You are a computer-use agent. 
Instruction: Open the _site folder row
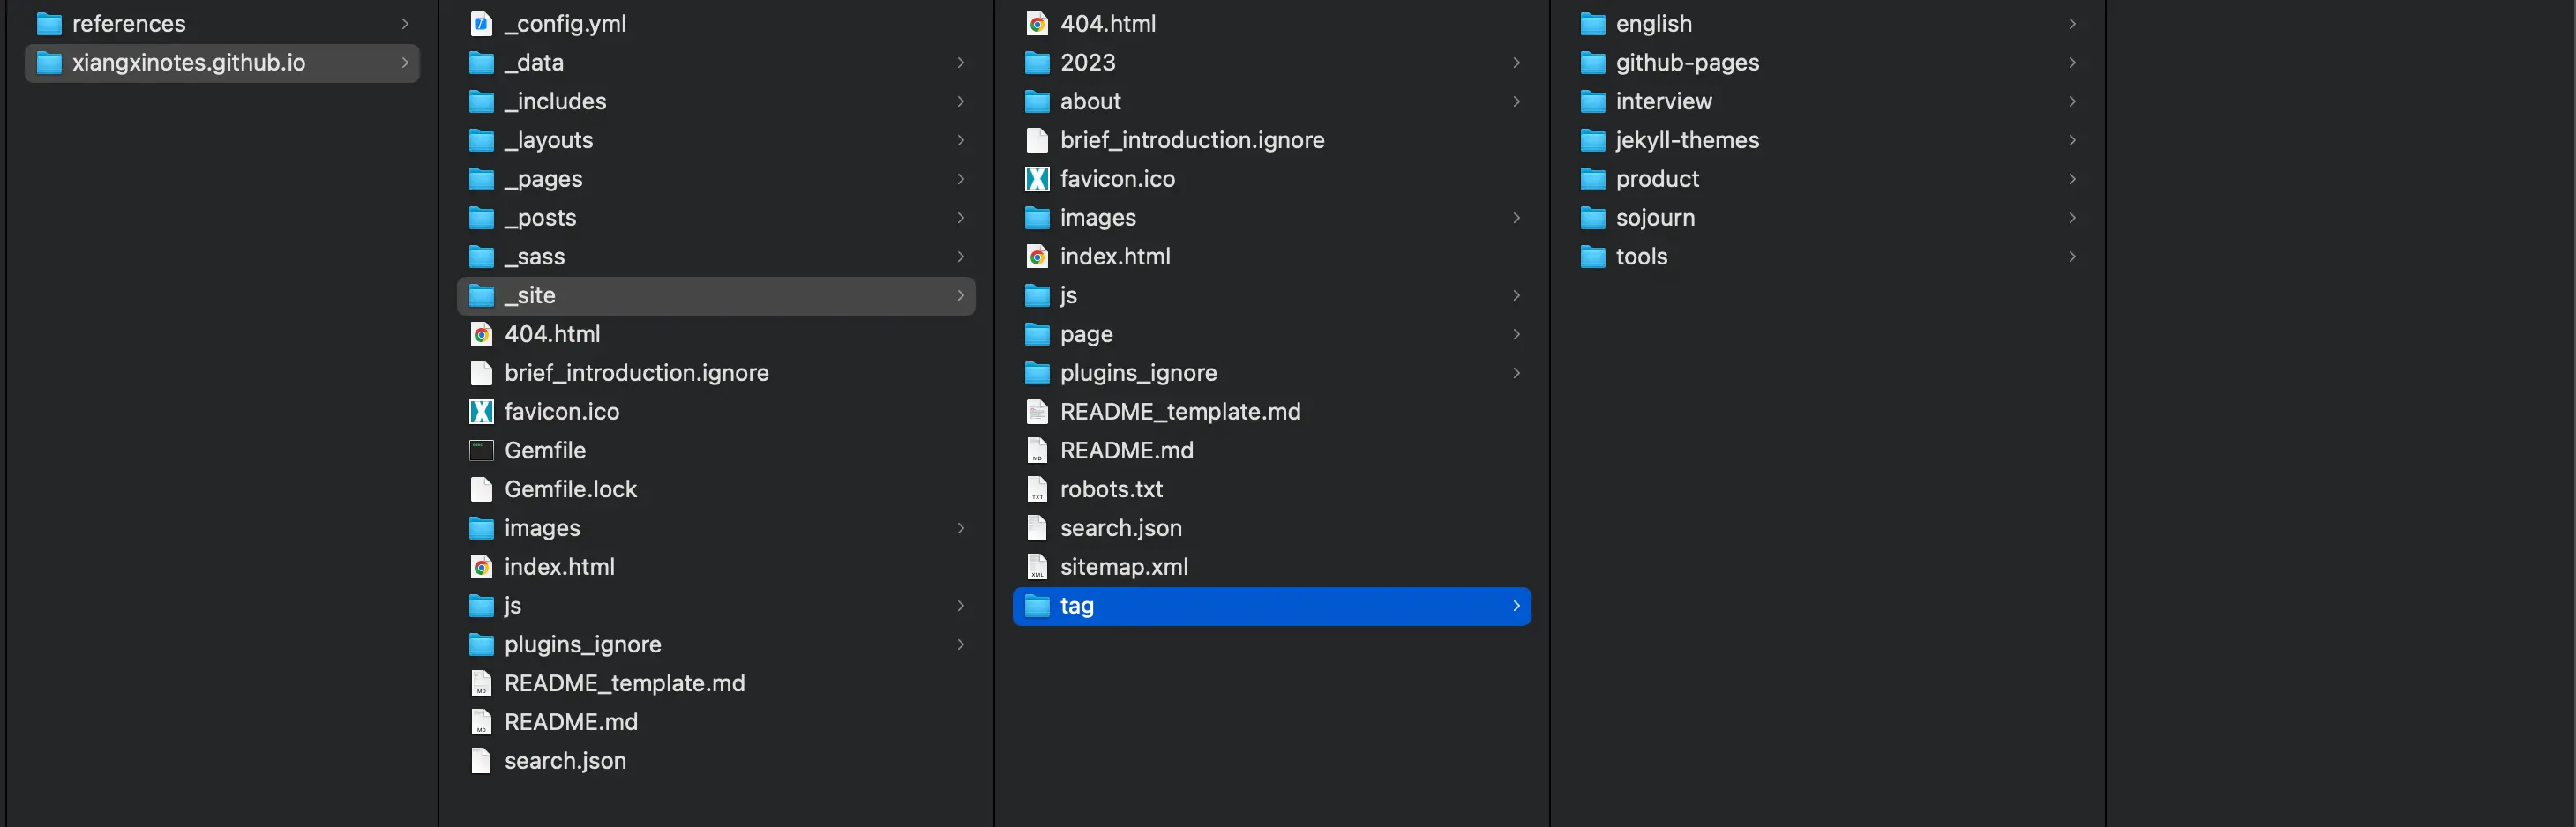[715, 296]
